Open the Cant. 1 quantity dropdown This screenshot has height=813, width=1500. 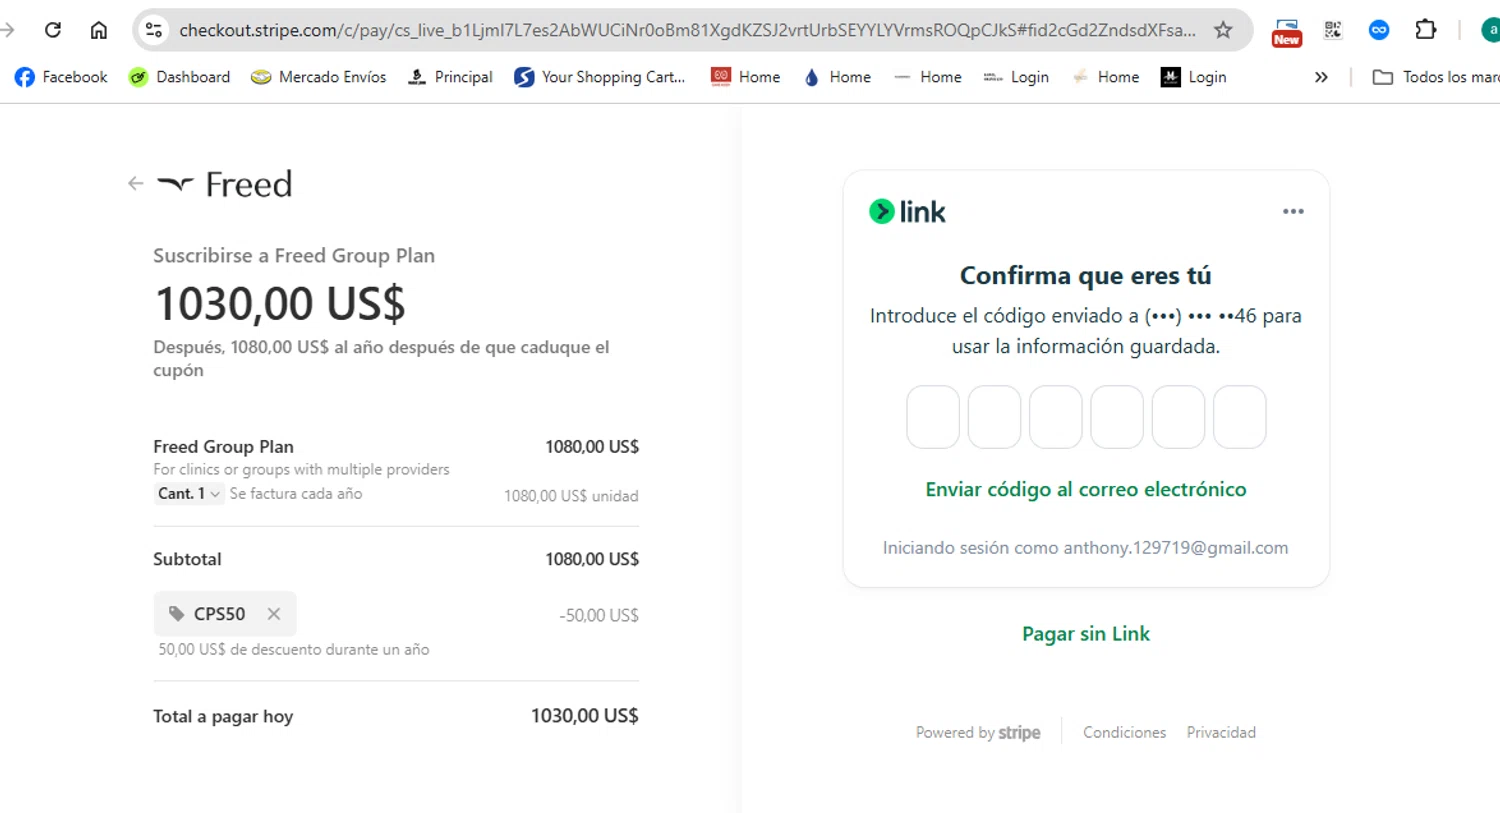point(188,493)
